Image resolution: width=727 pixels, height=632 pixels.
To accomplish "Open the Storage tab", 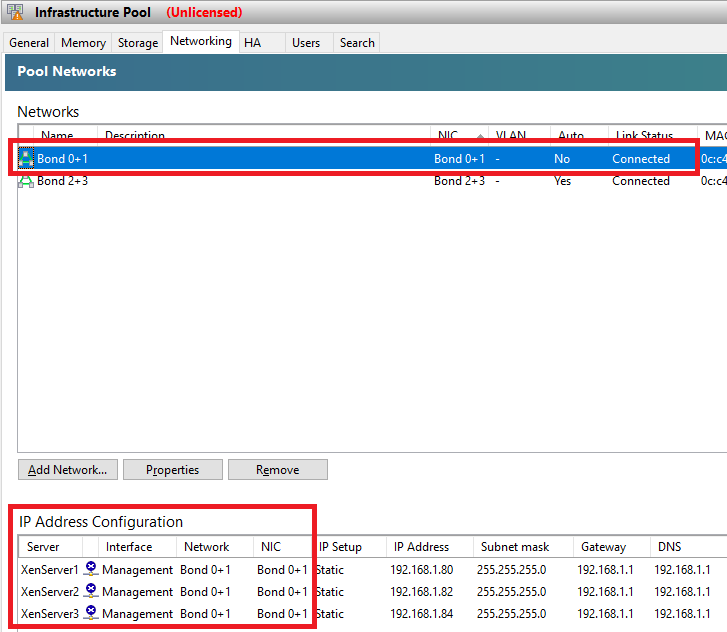I will [138, 43].
